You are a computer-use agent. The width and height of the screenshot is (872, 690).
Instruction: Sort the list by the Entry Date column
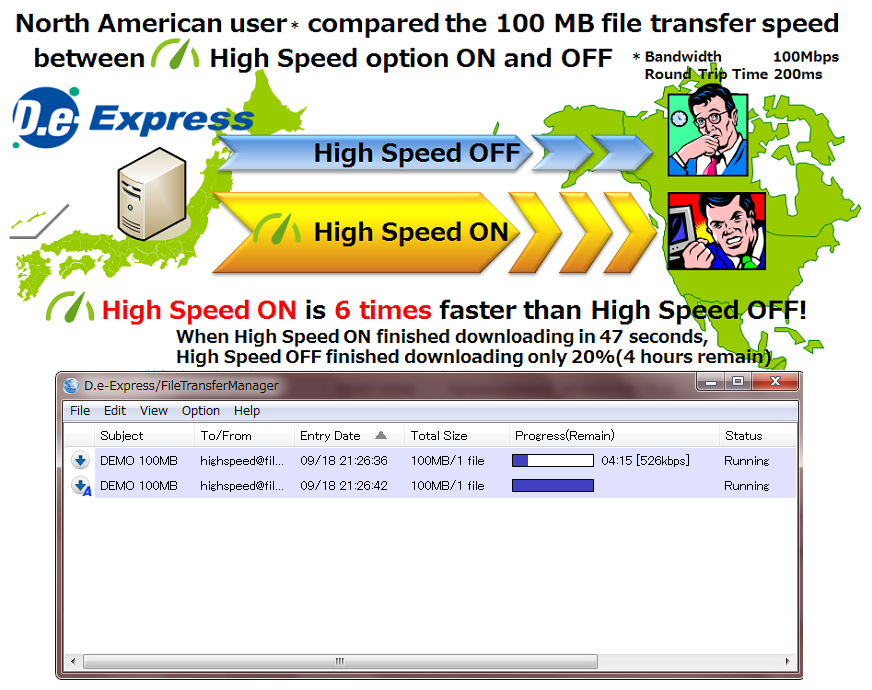pos(330,436)
